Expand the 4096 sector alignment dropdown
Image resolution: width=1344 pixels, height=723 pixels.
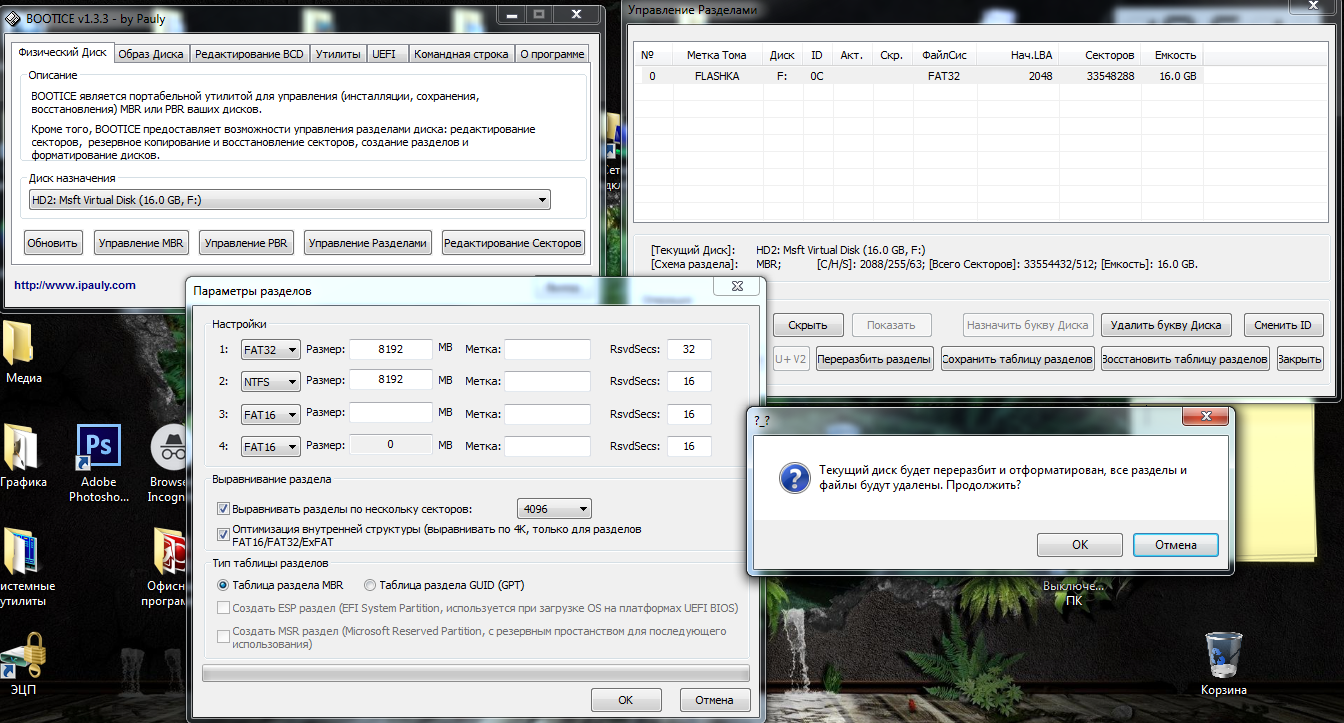click(582, 509)
